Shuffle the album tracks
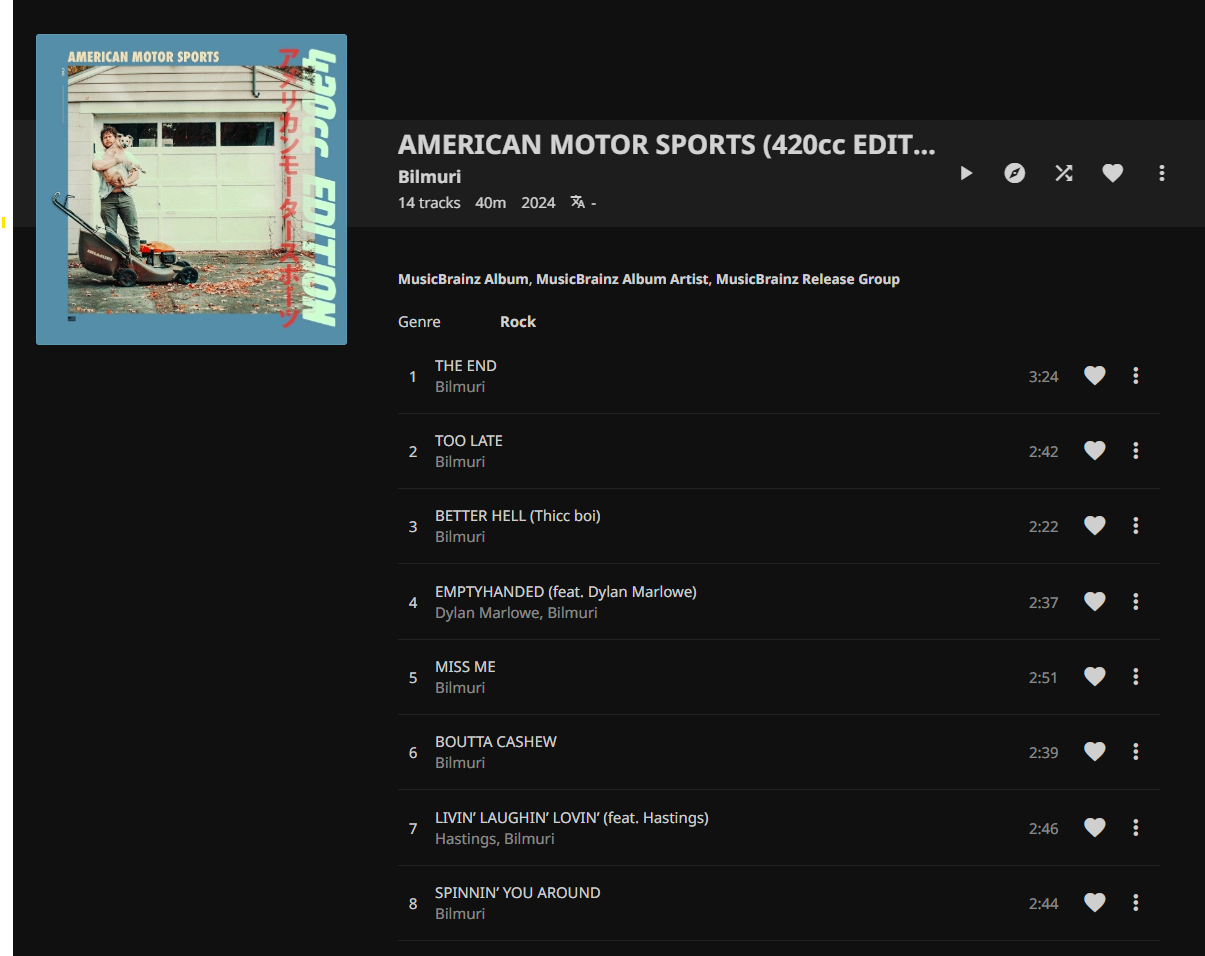1205x956 pixels. pos(1063,173)
